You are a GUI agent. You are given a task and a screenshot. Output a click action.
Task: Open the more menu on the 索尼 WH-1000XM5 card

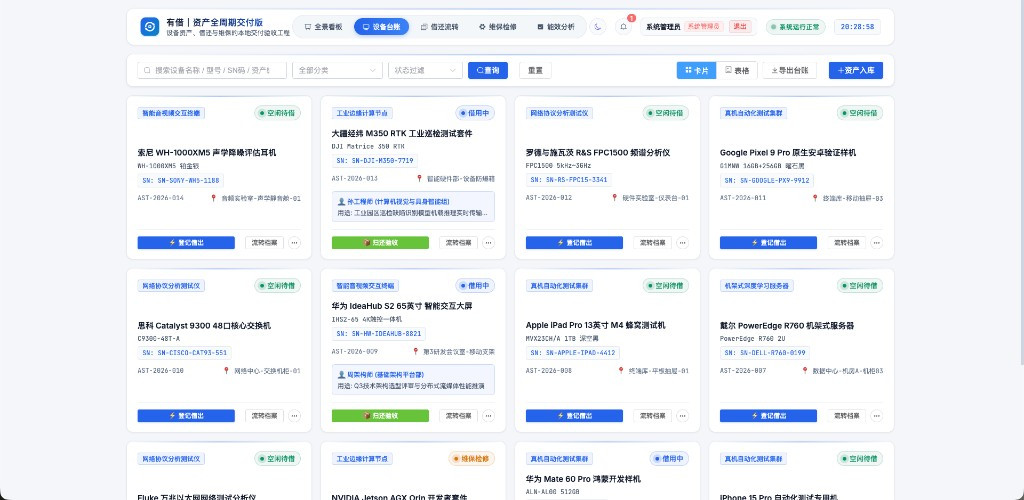point(295,242)
